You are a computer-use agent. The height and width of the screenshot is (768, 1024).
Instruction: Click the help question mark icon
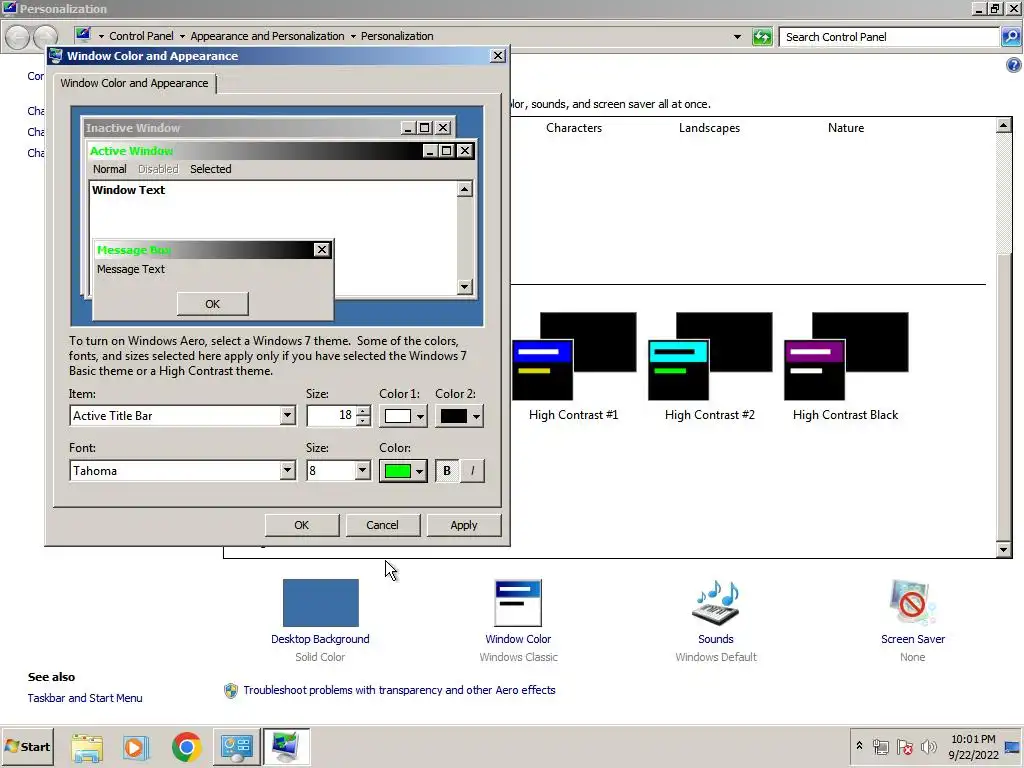[x=1013, y=65]
